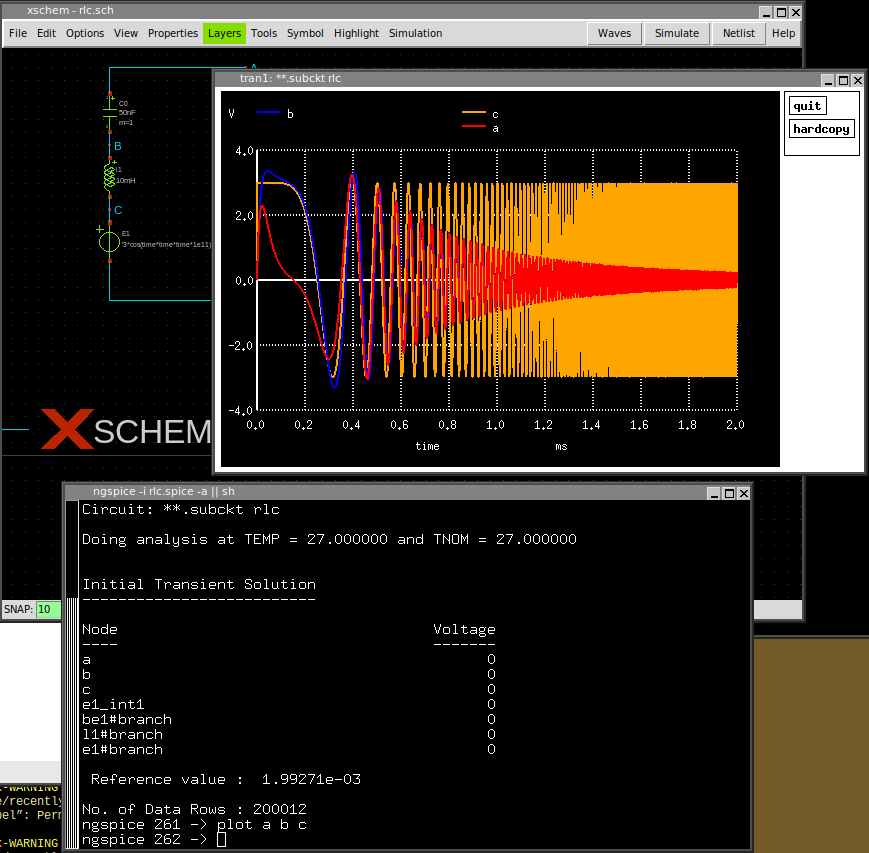Close the ngspice terminal window

[743, 493]
